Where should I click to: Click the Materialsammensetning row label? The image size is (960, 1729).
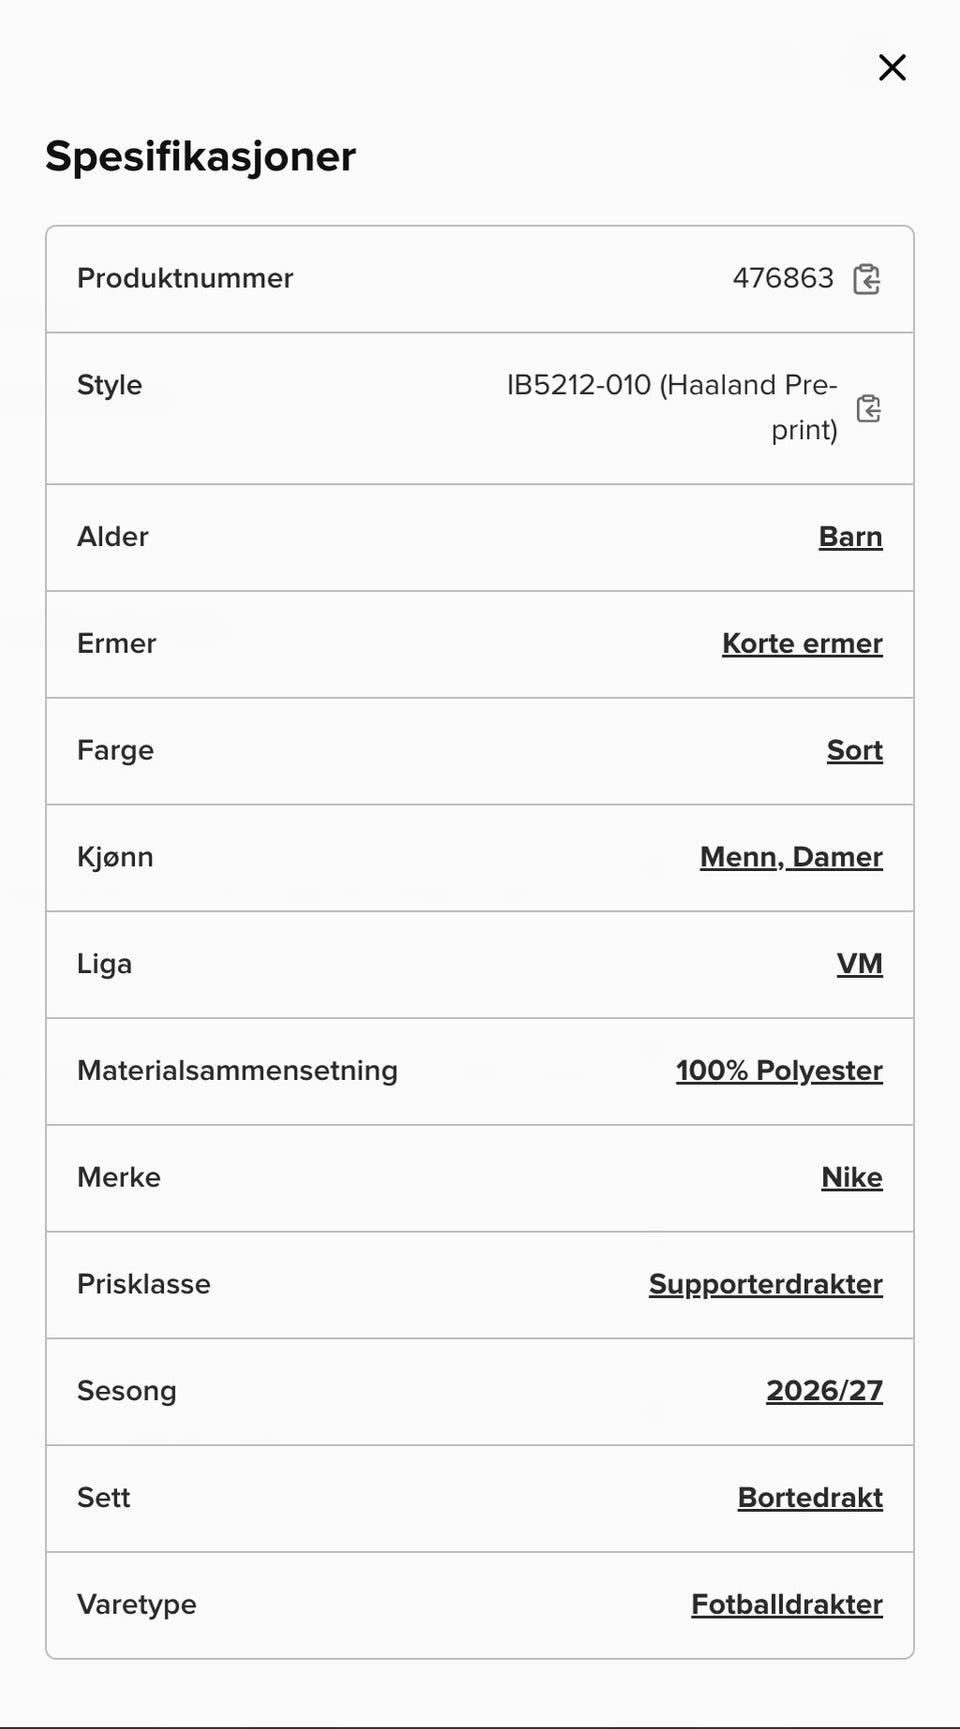pos(237,1071)
